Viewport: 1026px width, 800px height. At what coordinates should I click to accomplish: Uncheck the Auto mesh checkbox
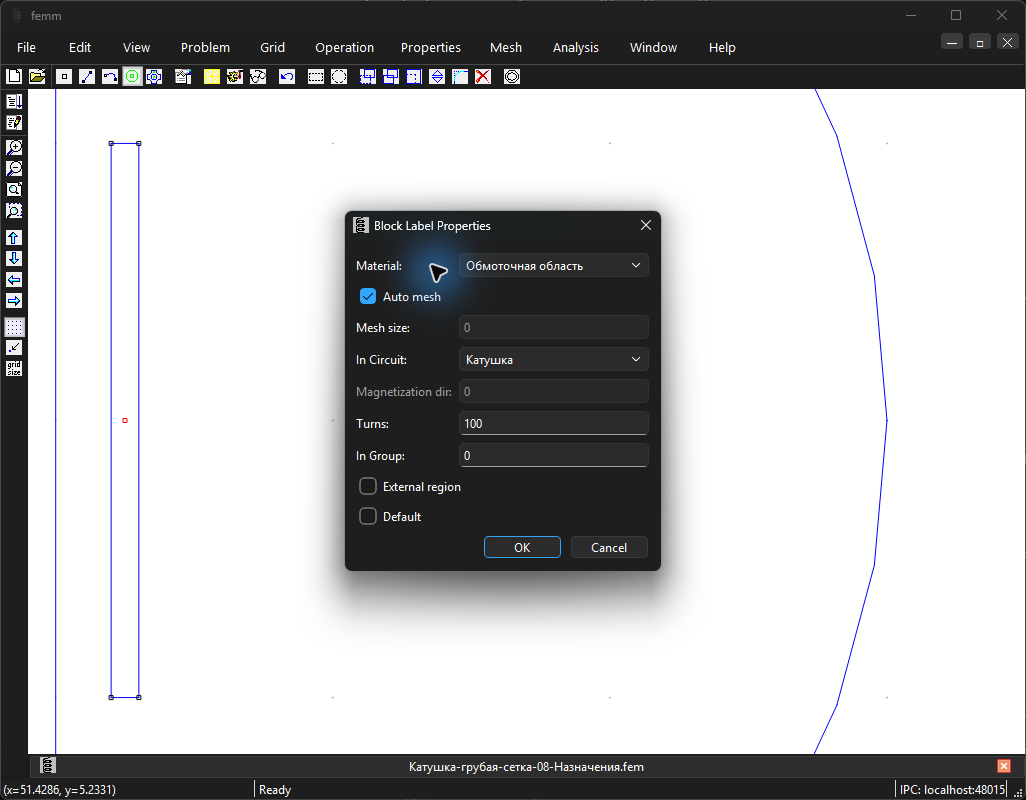(x=368, y=296)
